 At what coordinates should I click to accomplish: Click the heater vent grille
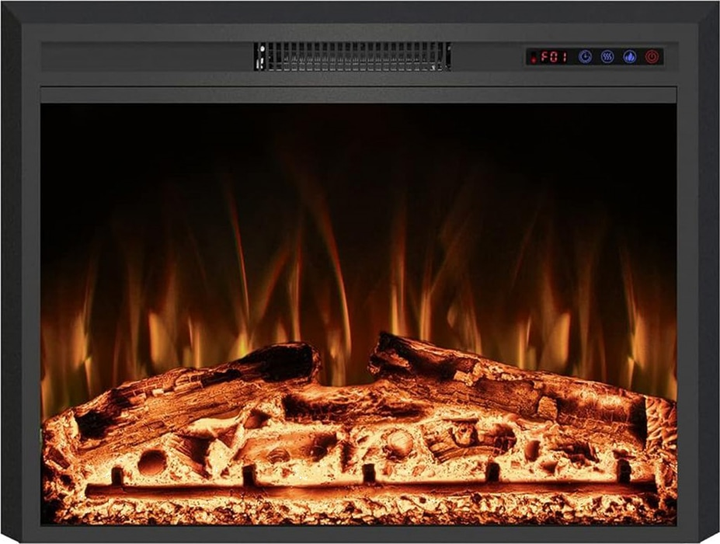[352, 56]
